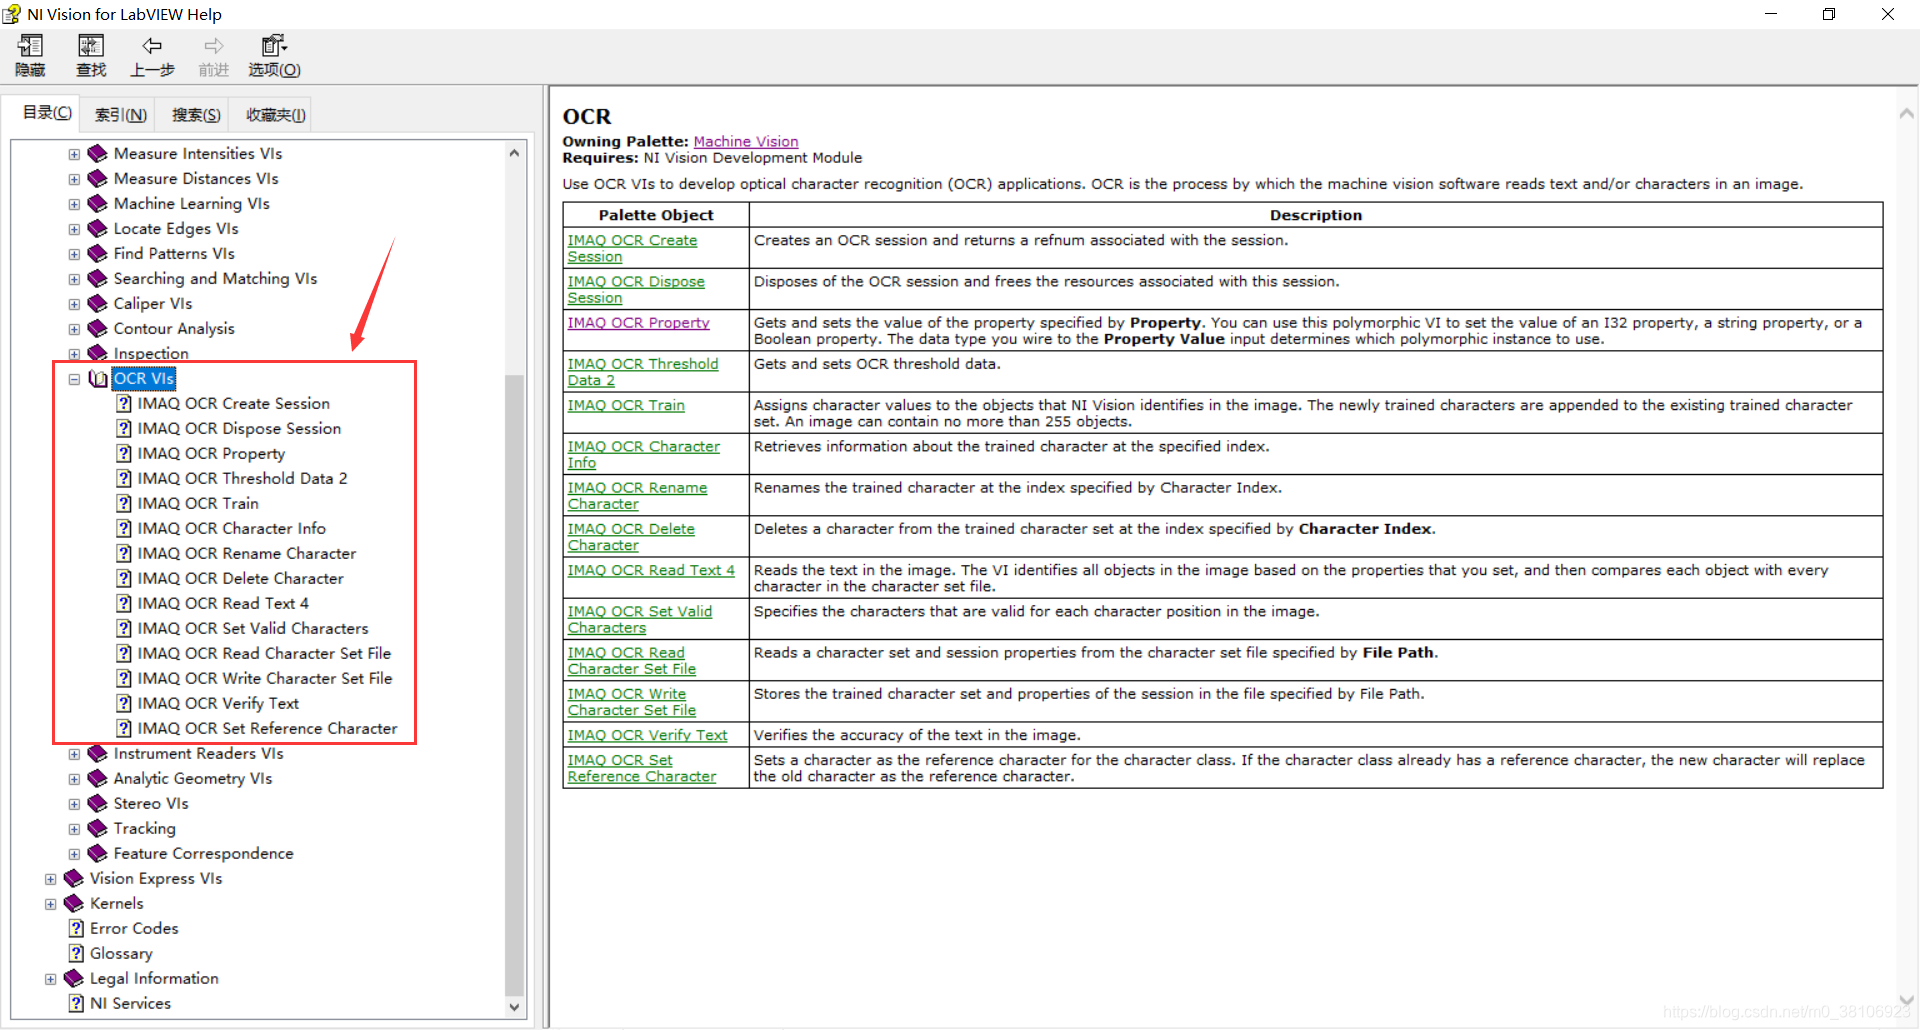The image size is (1920, 1030).
Task: Expand the Locate Edges VIs node
Action: 74,229
